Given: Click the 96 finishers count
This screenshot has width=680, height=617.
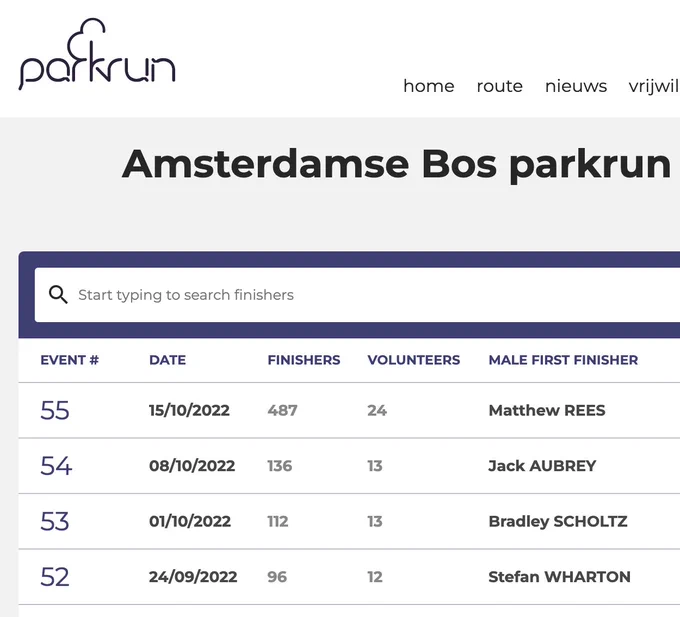Looking at the screenshot, I should (x=277, y=577).
